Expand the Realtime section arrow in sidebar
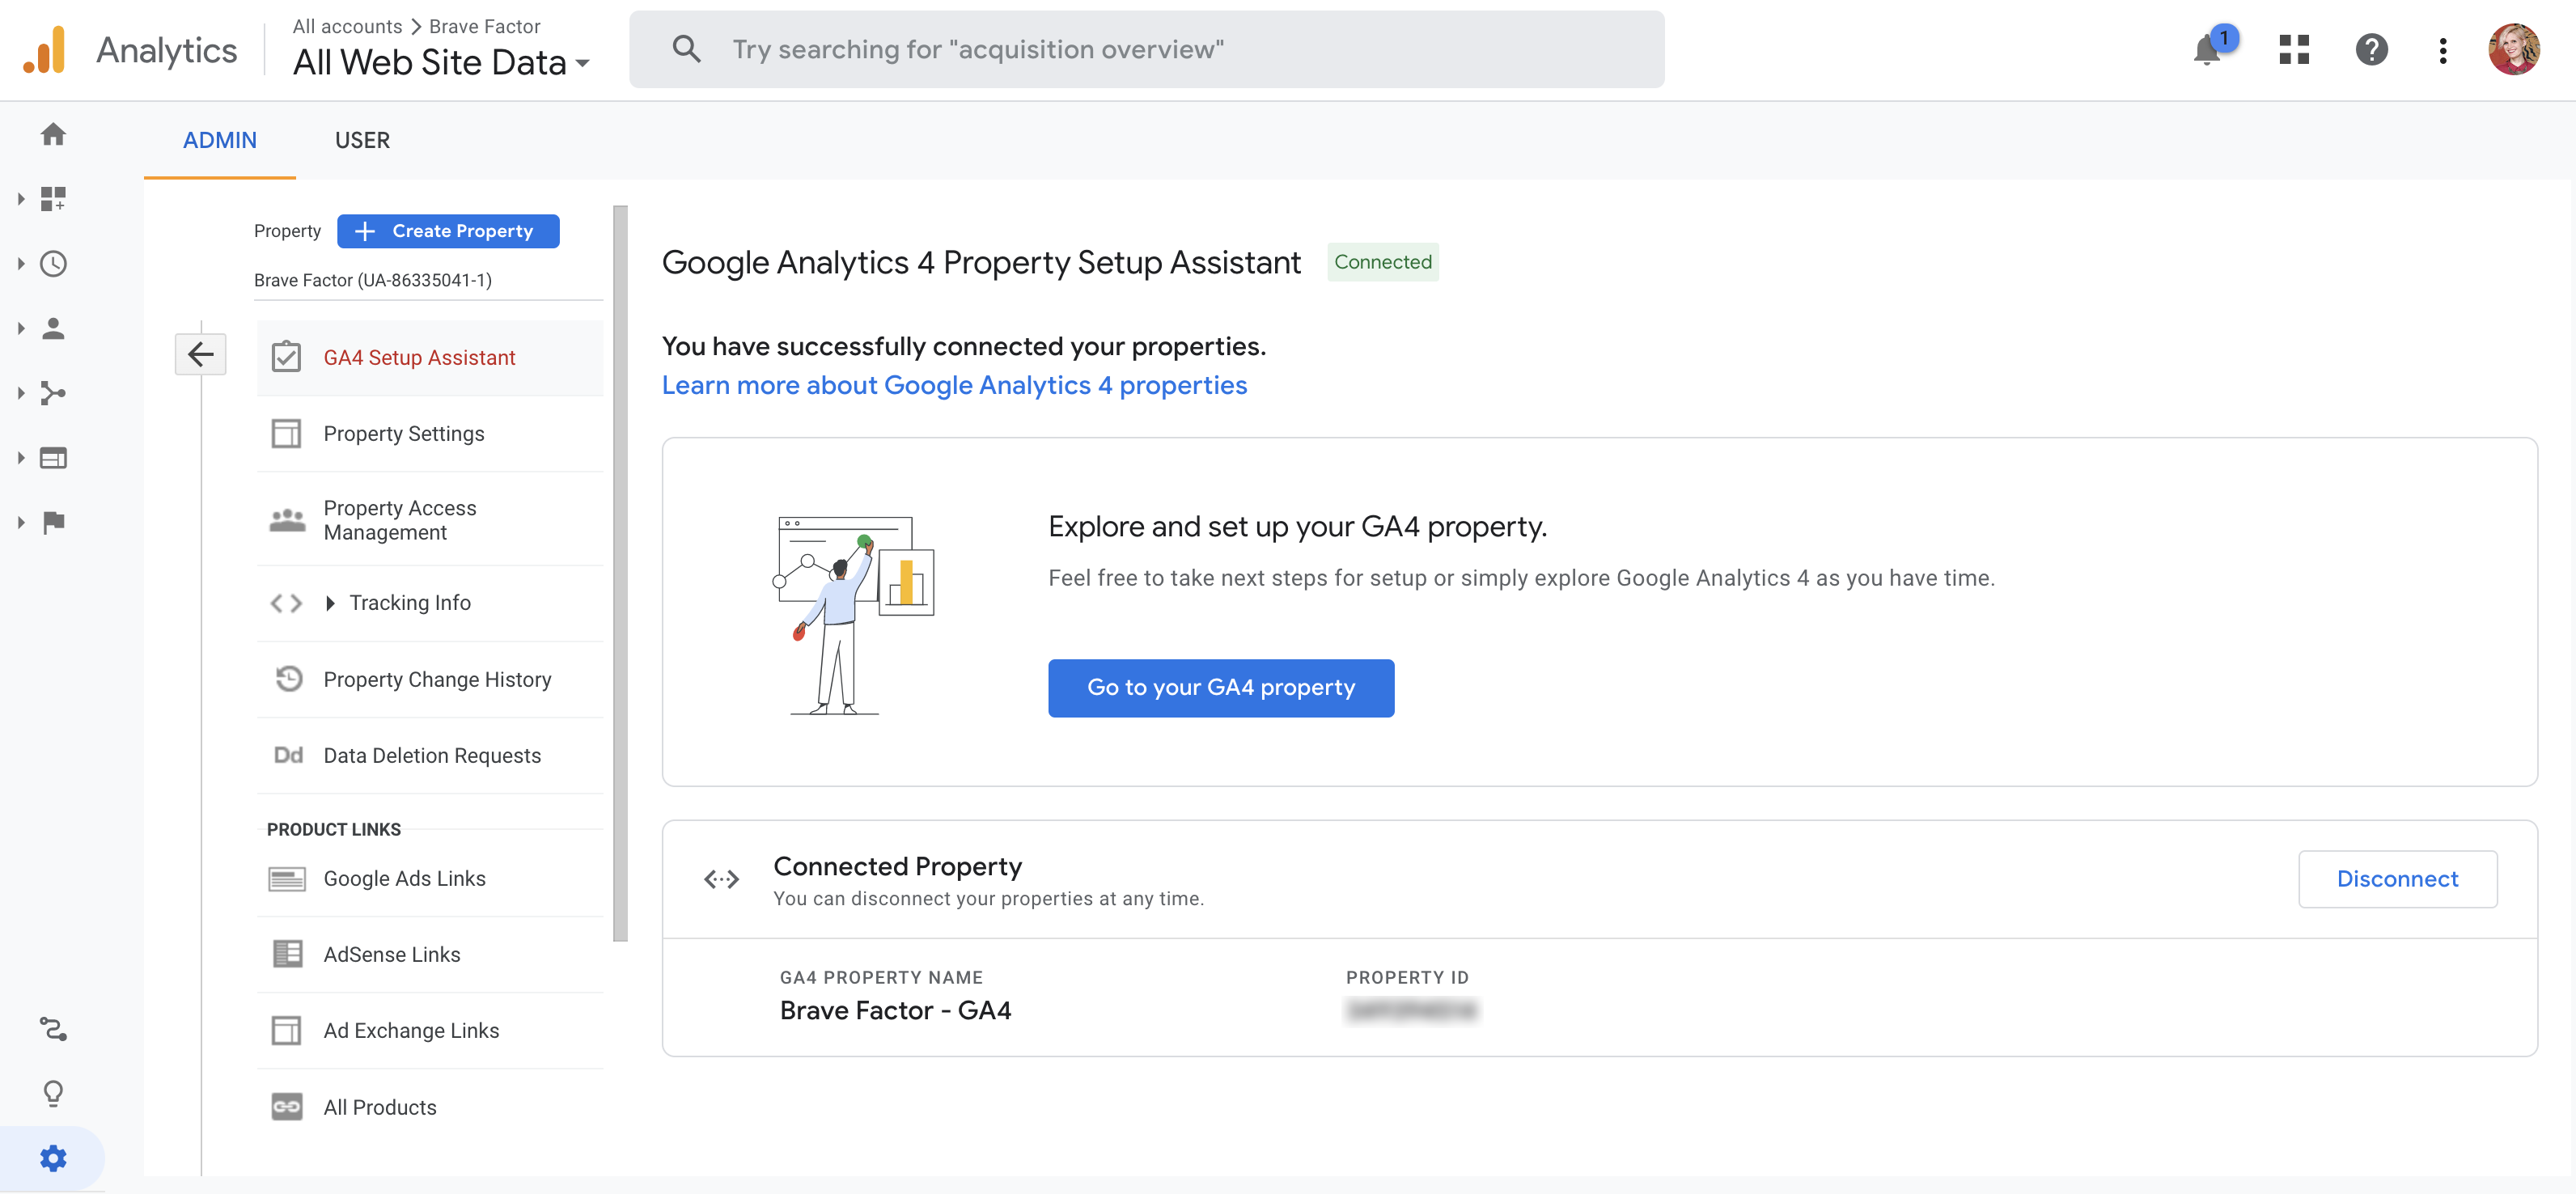 pos(21,264)
